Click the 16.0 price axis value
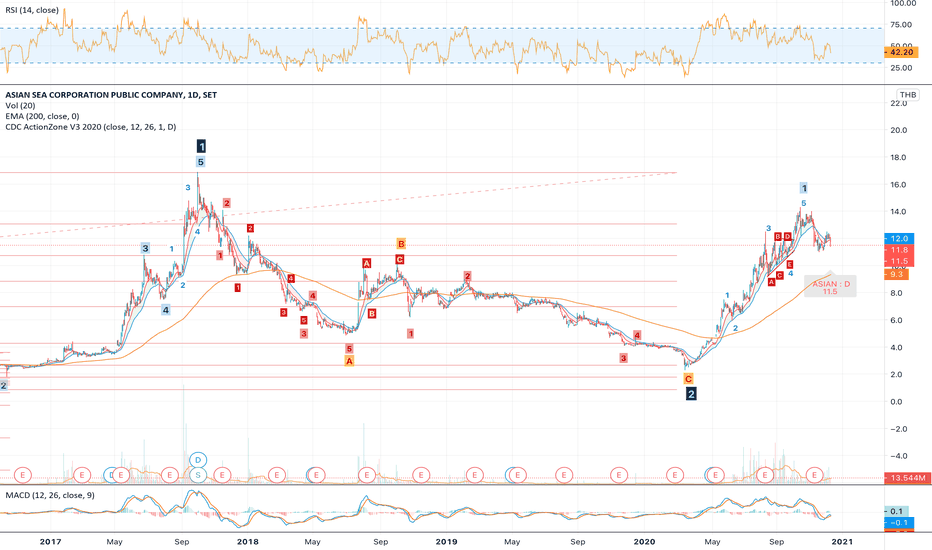 pos(898,185)
